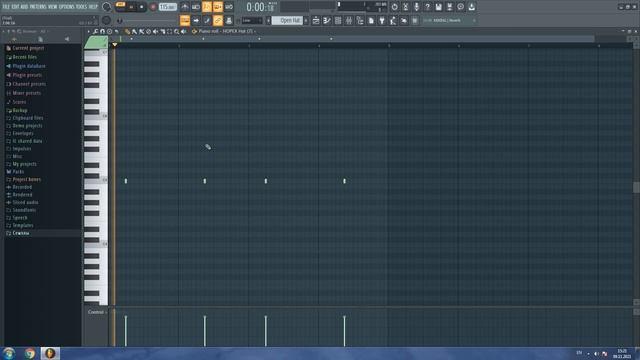Click next pattern arrow right of Open Hat
Viewport: 640px width, 360px height.
306,20
